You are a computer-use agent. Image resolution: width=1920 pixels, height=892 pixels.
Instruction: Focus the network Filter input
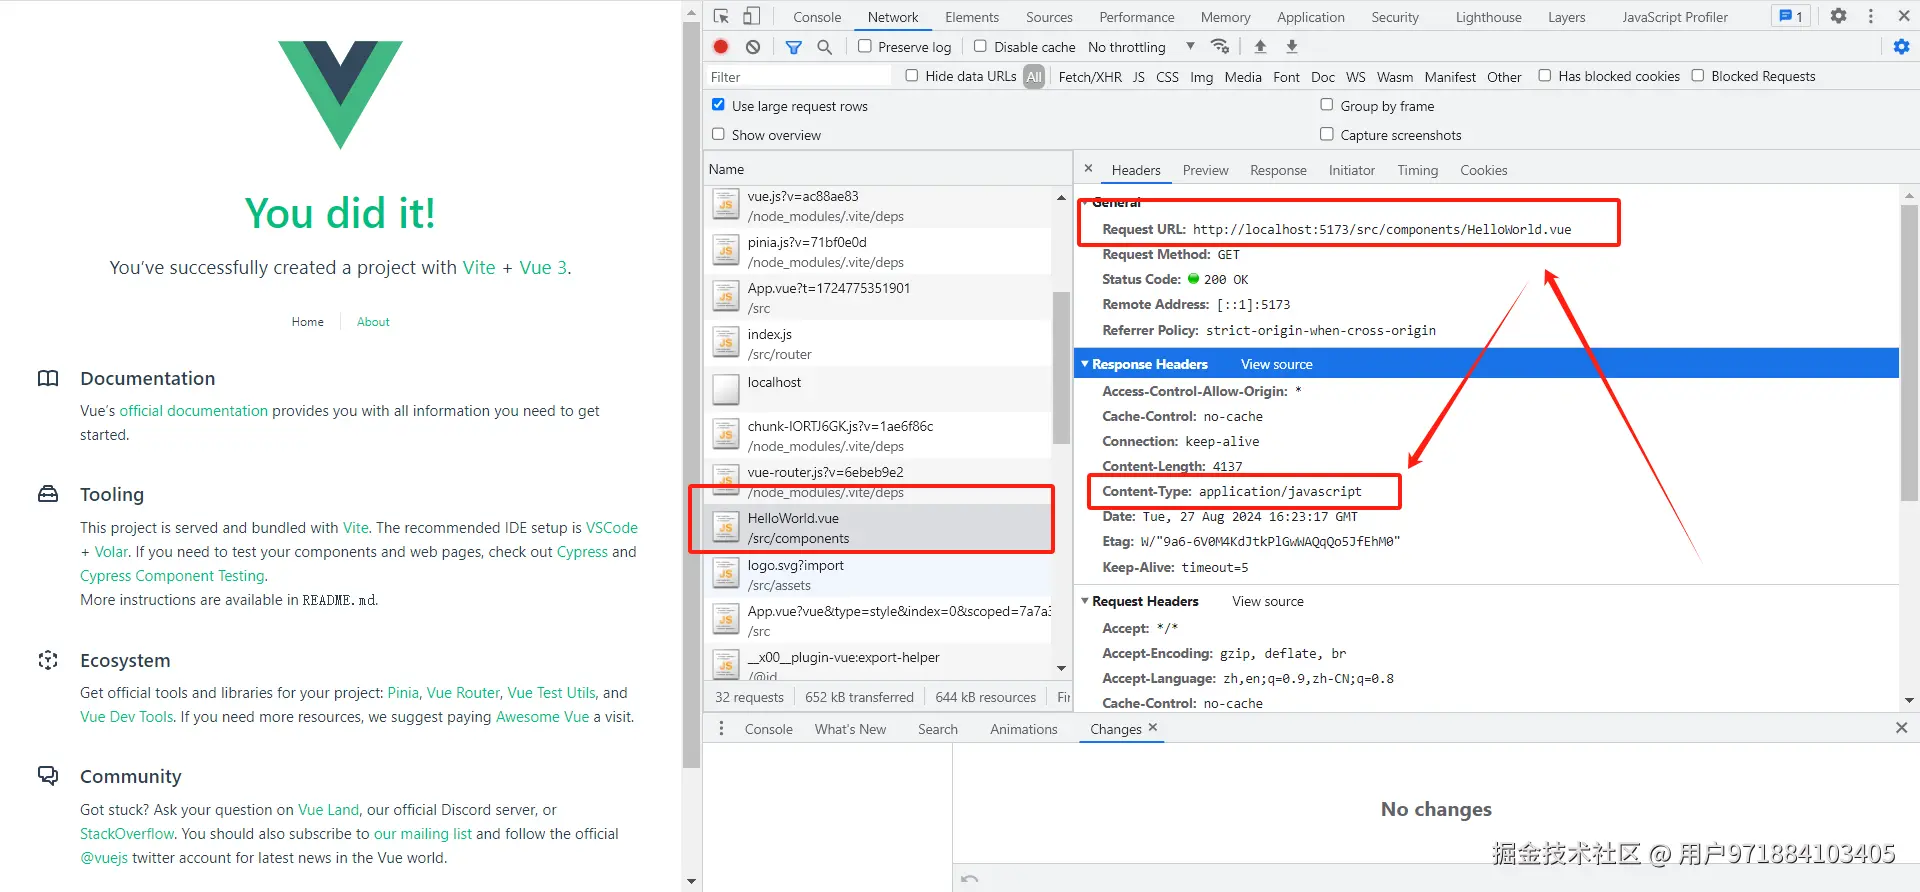coord(798,77)
